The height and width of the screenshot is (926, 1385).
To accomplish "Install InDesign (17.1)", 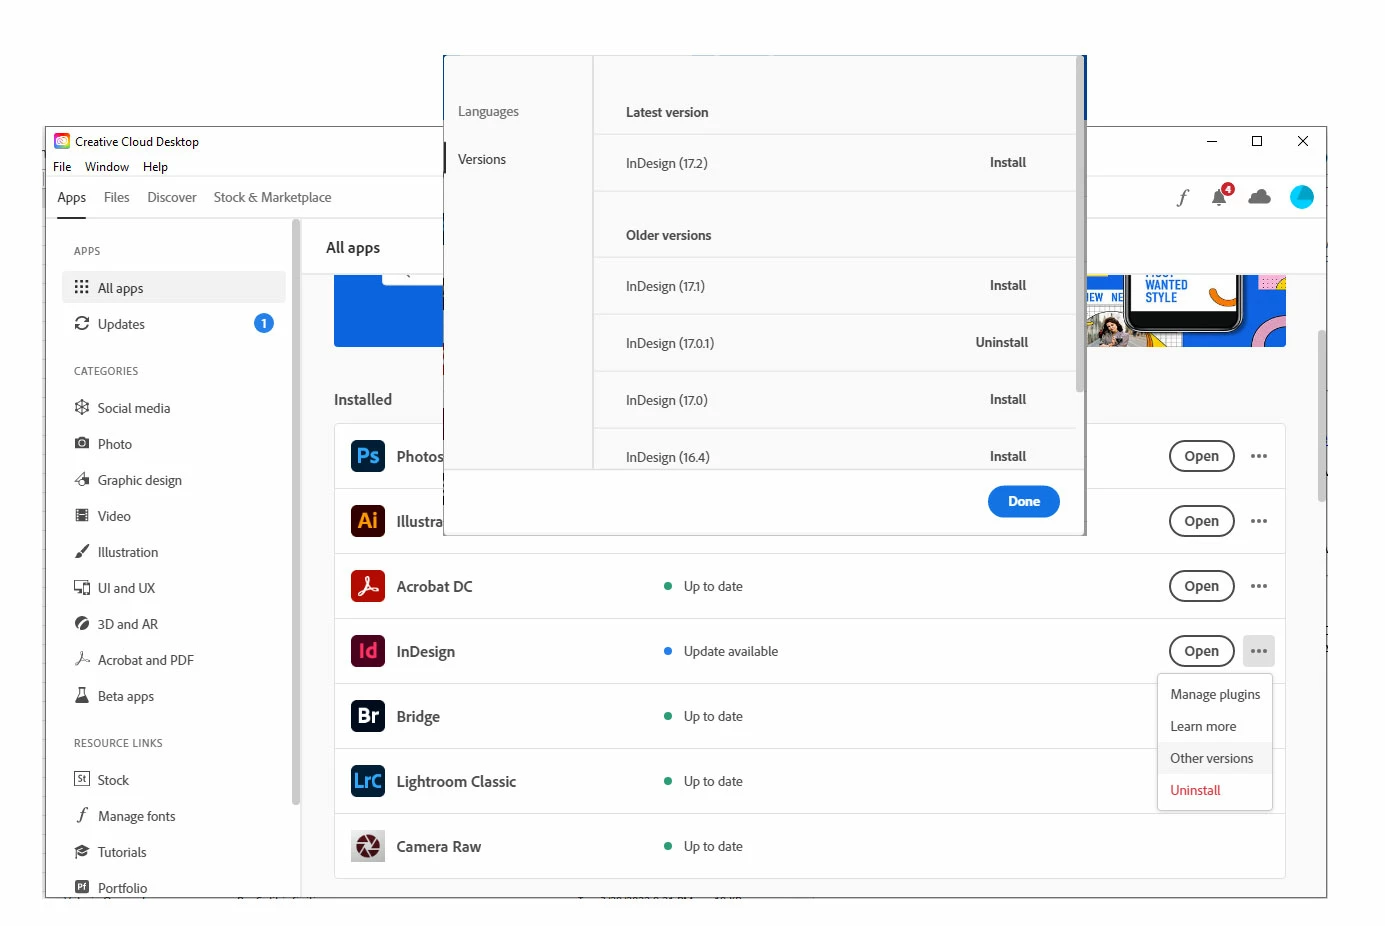I will pyautogui.click(x=1008, y=285).
